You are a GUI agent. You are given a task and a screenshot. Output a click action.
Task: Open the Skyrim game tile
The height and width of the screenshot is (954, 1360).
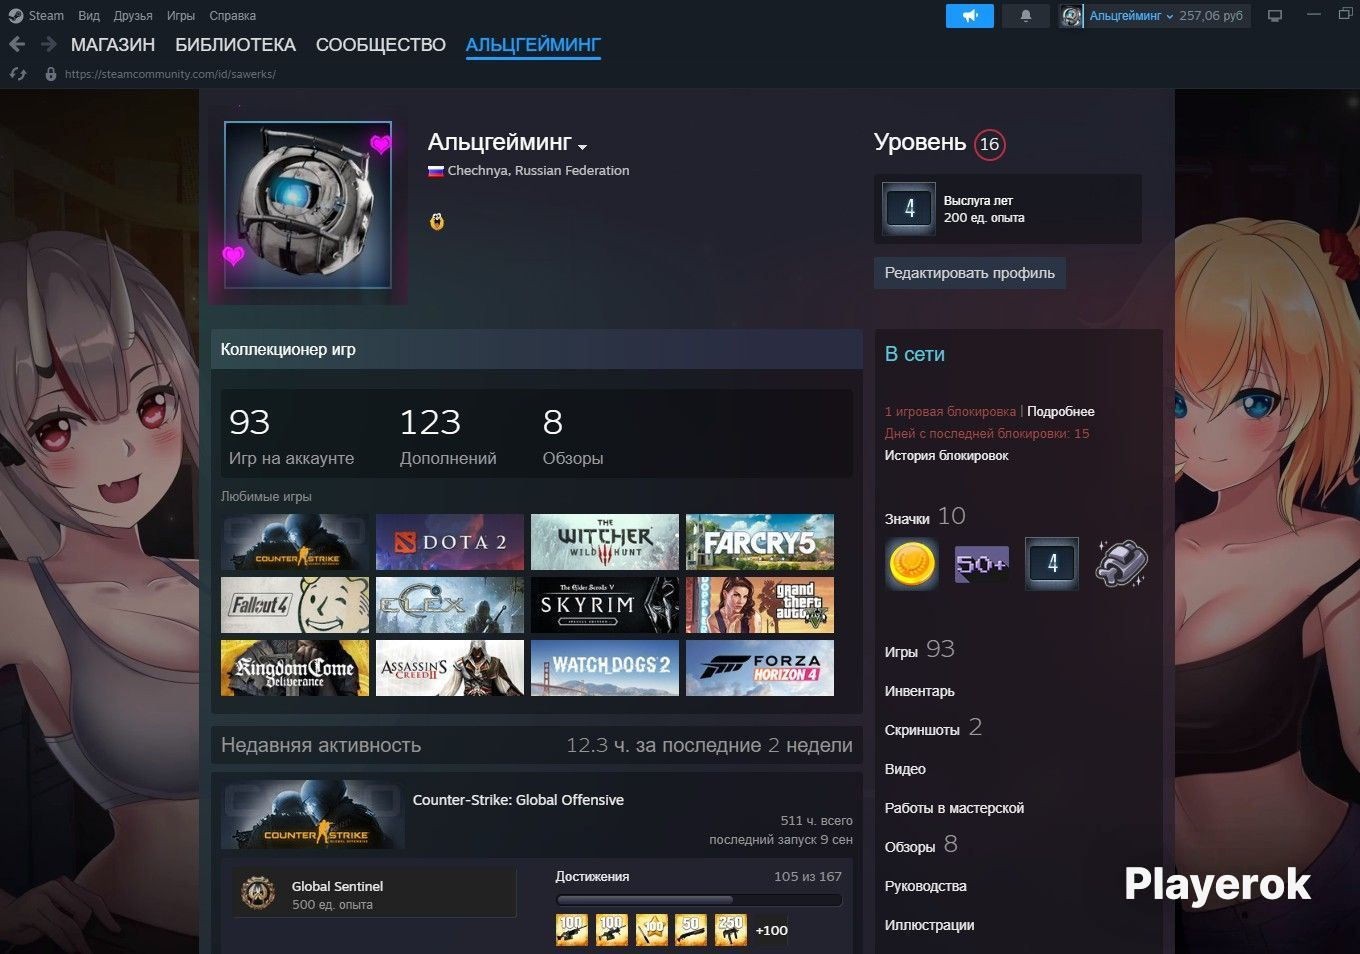coord(605,605)
